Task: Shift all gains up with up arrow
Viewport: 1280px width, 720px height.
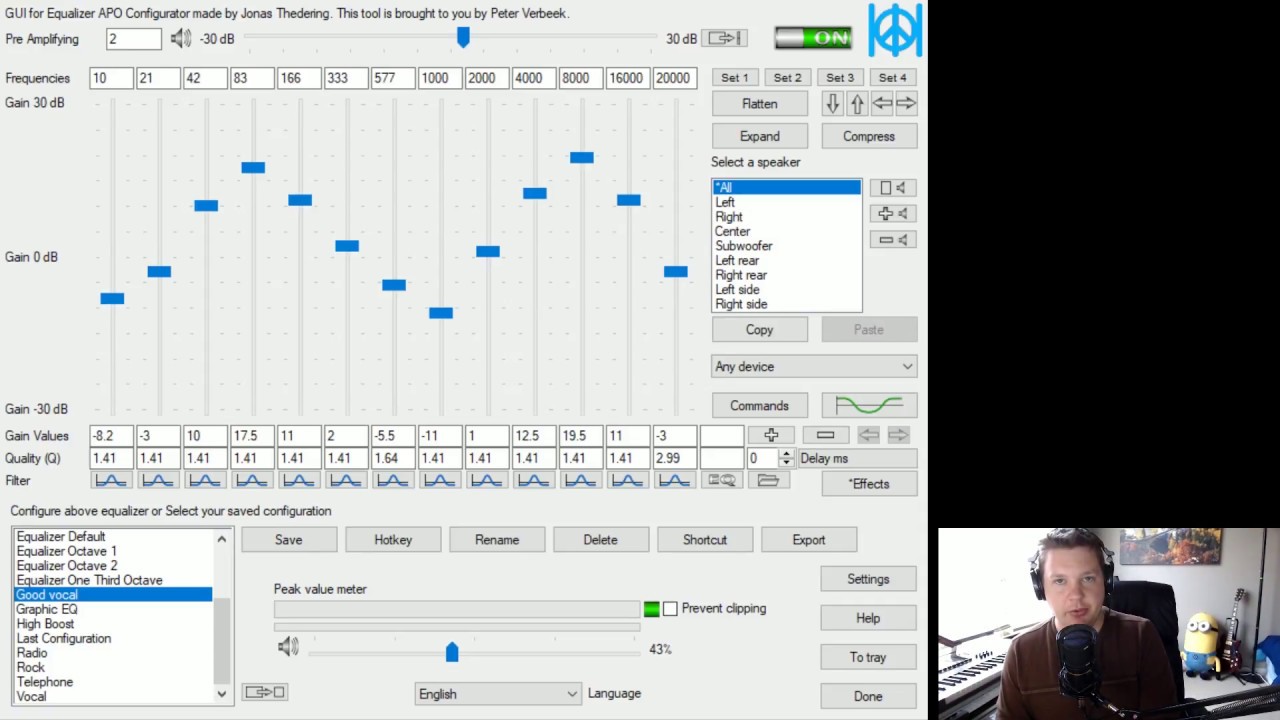Action: click(857, 103)
